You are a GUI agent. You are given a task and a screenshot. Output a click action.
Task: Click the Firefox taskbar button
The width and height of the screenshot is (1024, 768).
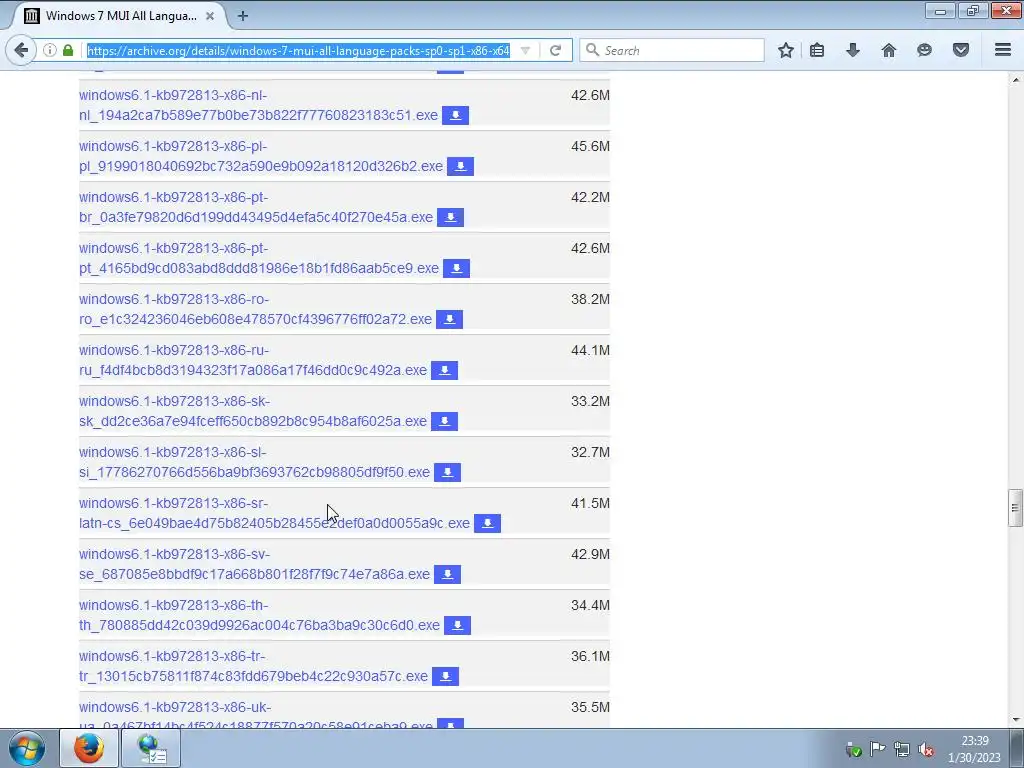click(x=89, y=748)
